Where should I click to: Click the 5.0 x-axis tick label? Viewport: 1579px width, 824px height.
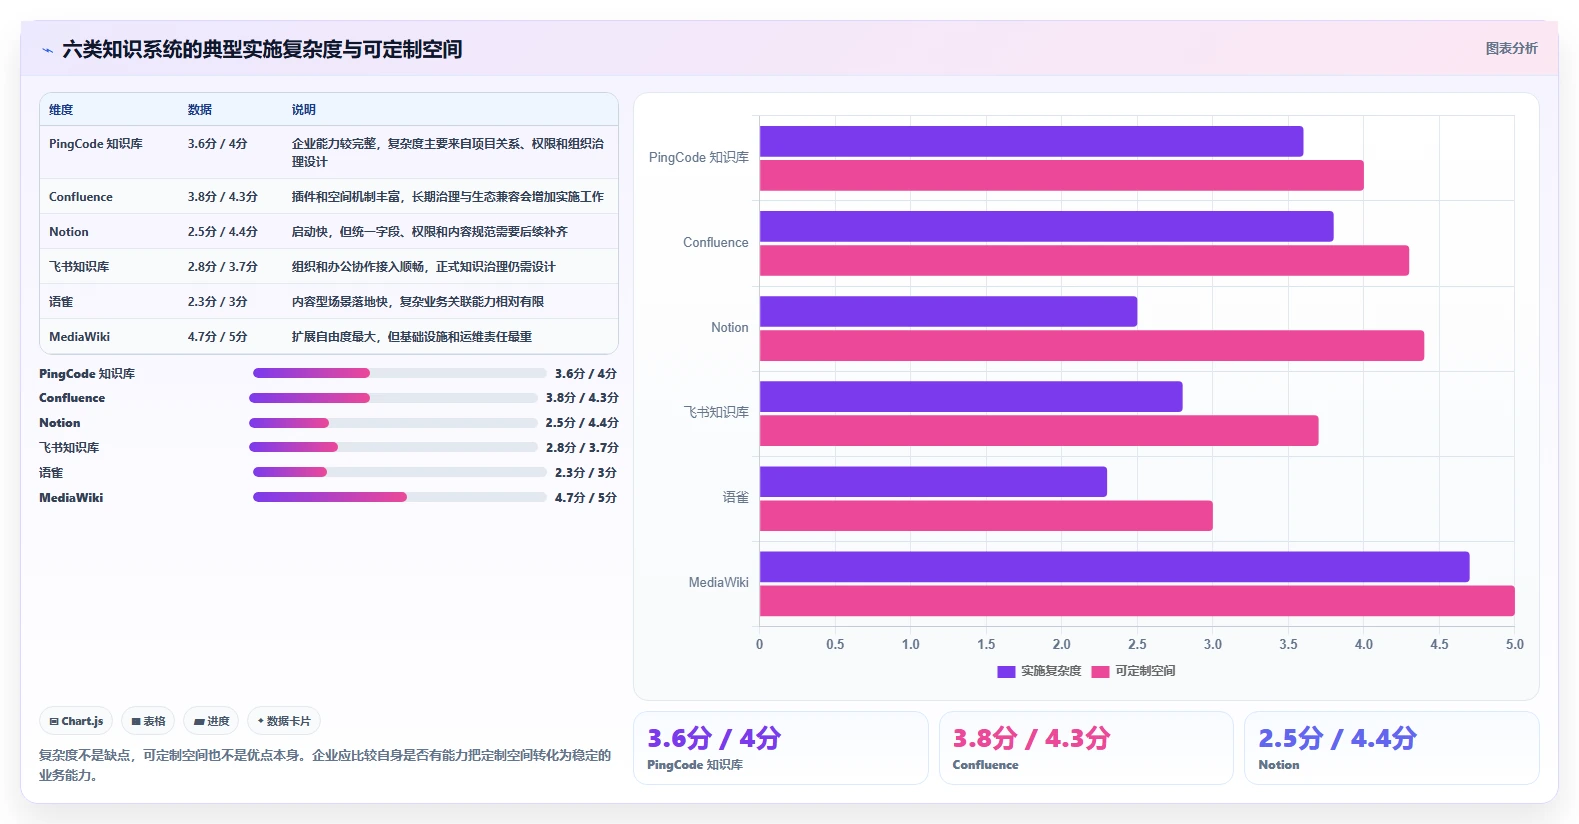[1514, 644]
